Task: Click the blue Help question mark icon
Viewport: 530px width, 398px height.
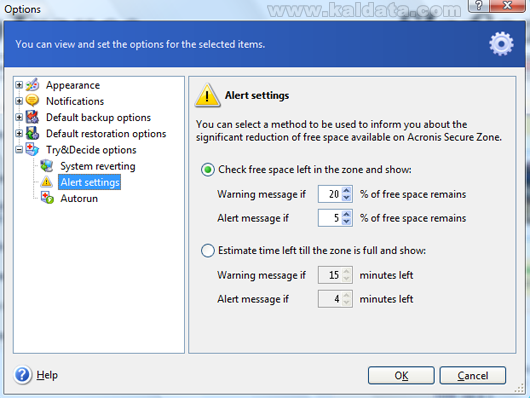Action: 22,375
